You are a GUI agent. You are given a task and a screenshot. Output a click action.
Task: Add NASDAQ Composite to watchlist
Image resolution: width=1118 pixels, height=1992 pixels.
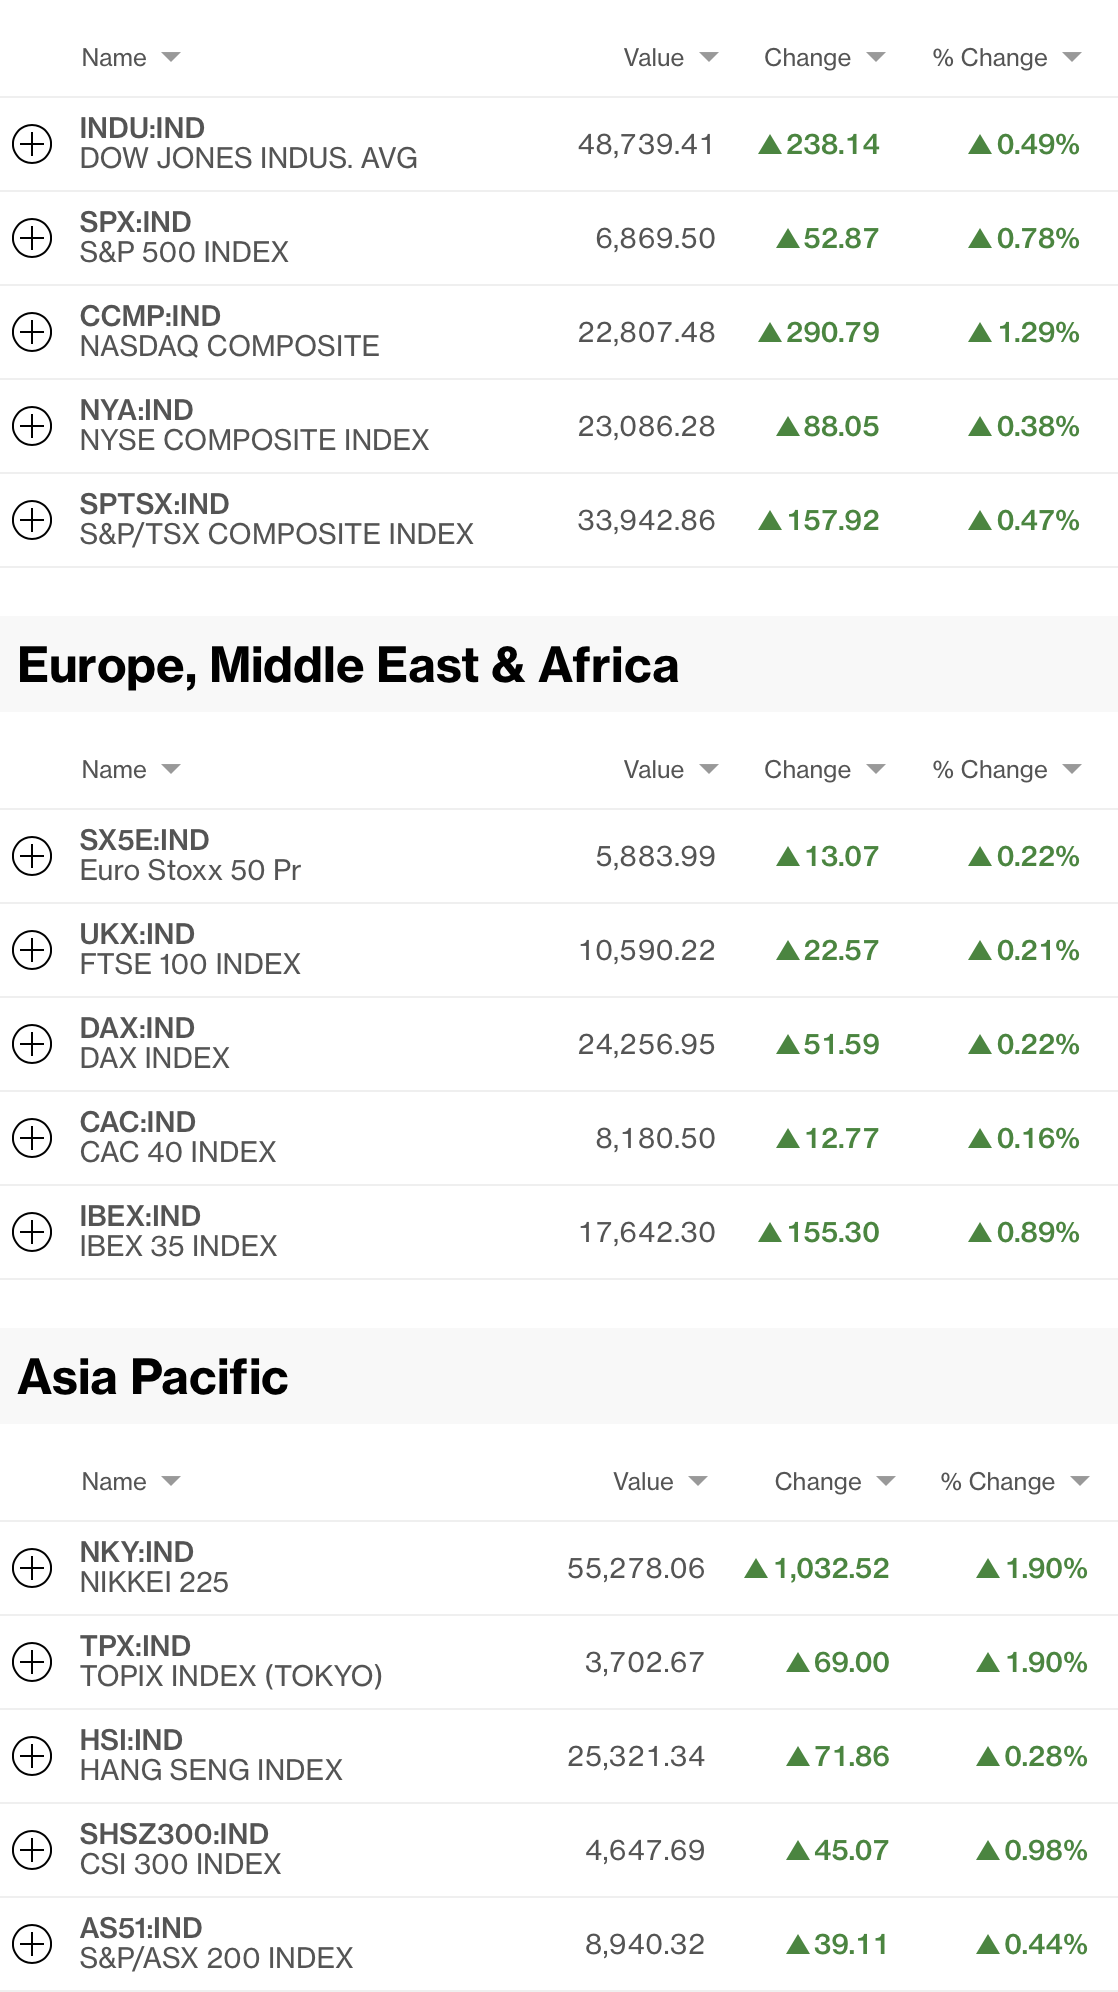32,332
